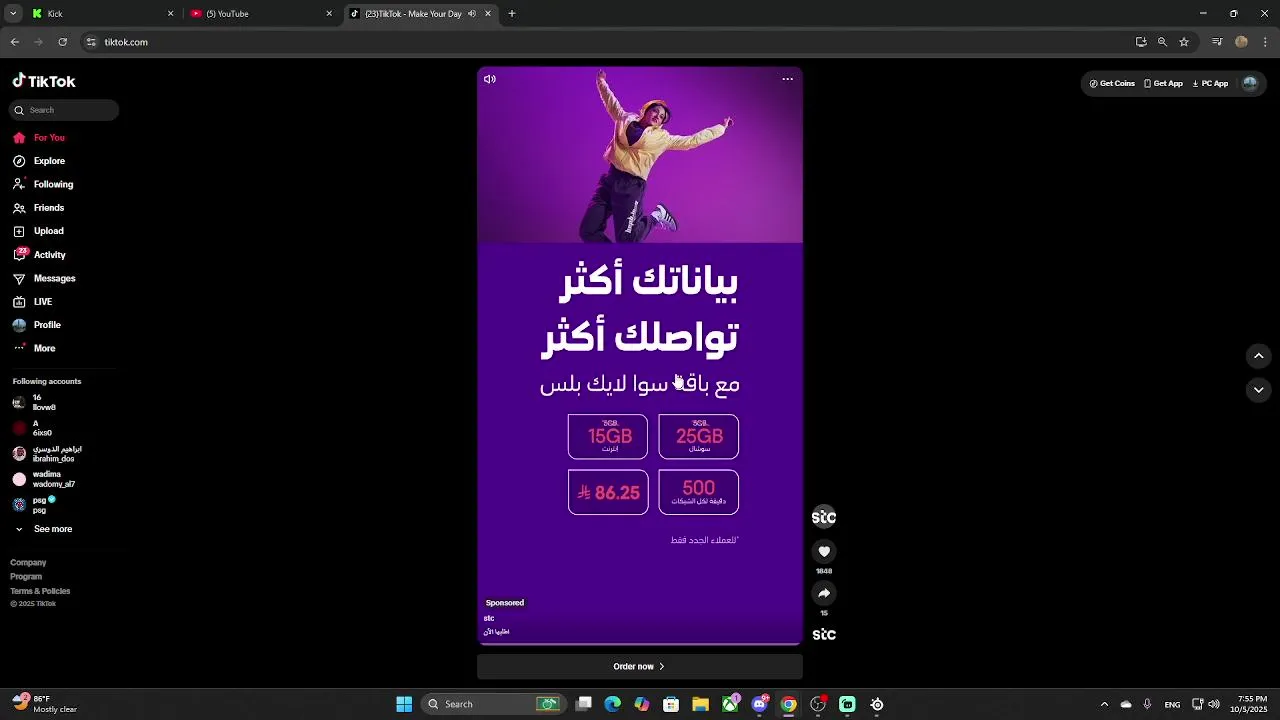Open the Chrome profile avatar
Screen dimensions: 1280x720
1242,42
